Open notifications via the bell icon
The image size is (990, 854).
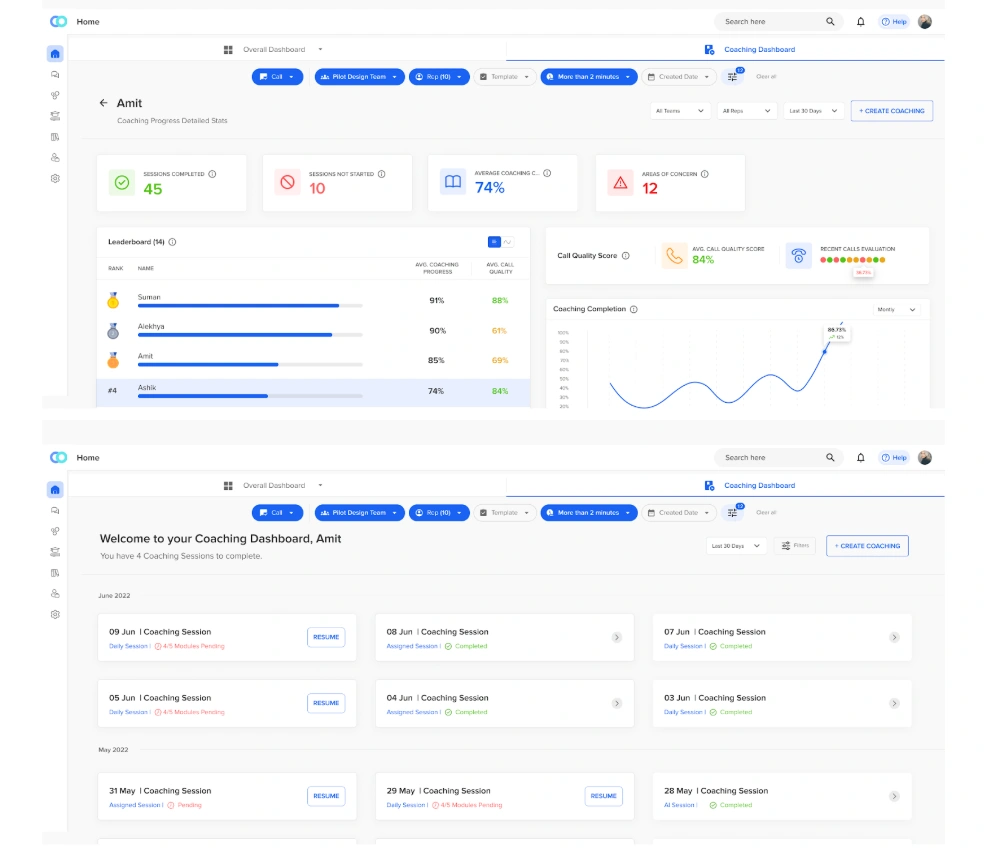point(860,20)
